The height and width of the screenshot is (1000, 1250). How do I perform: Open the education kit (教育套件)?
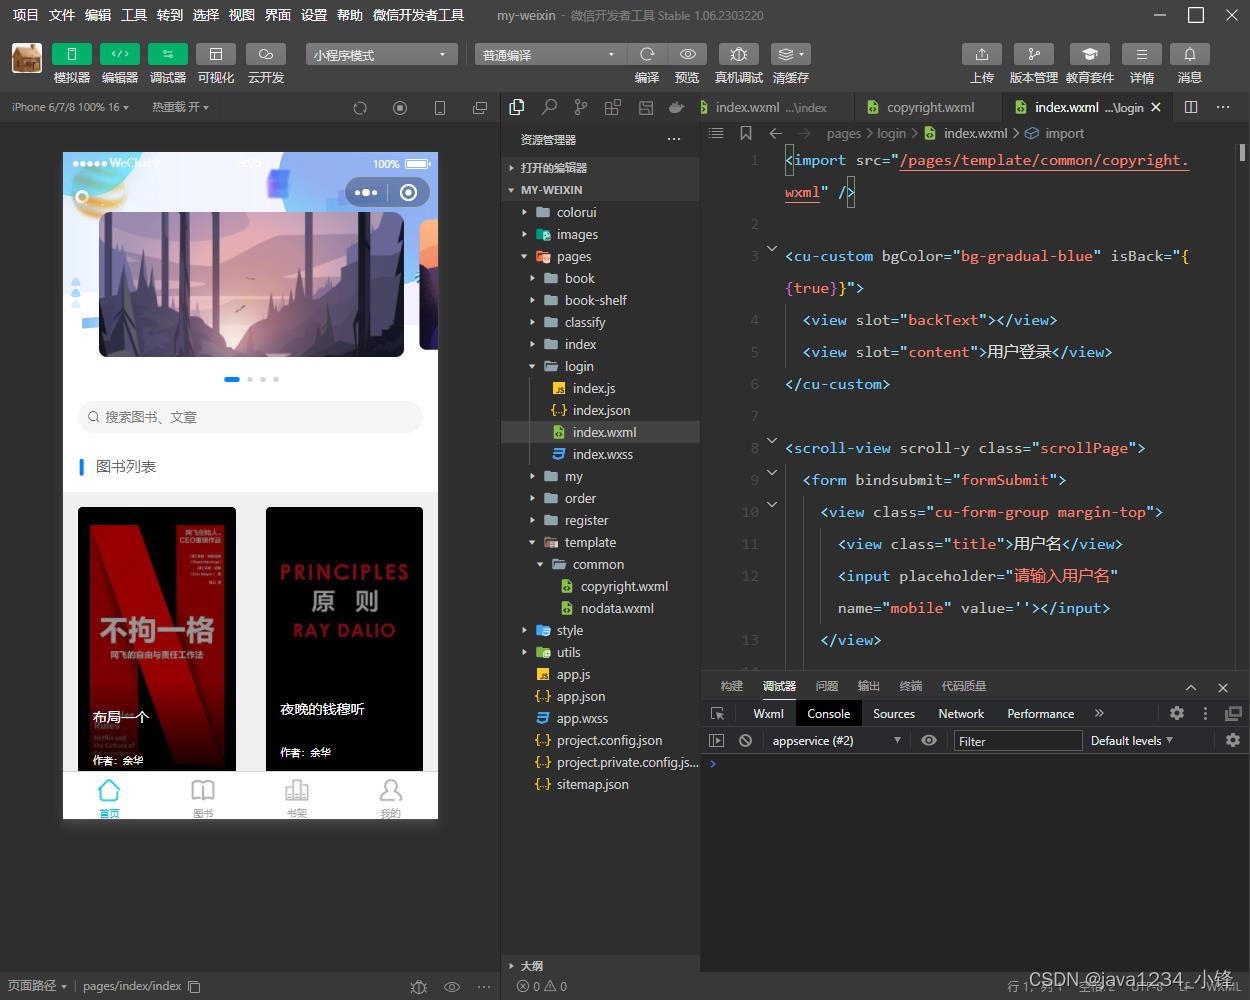(x=1090, y=54)
